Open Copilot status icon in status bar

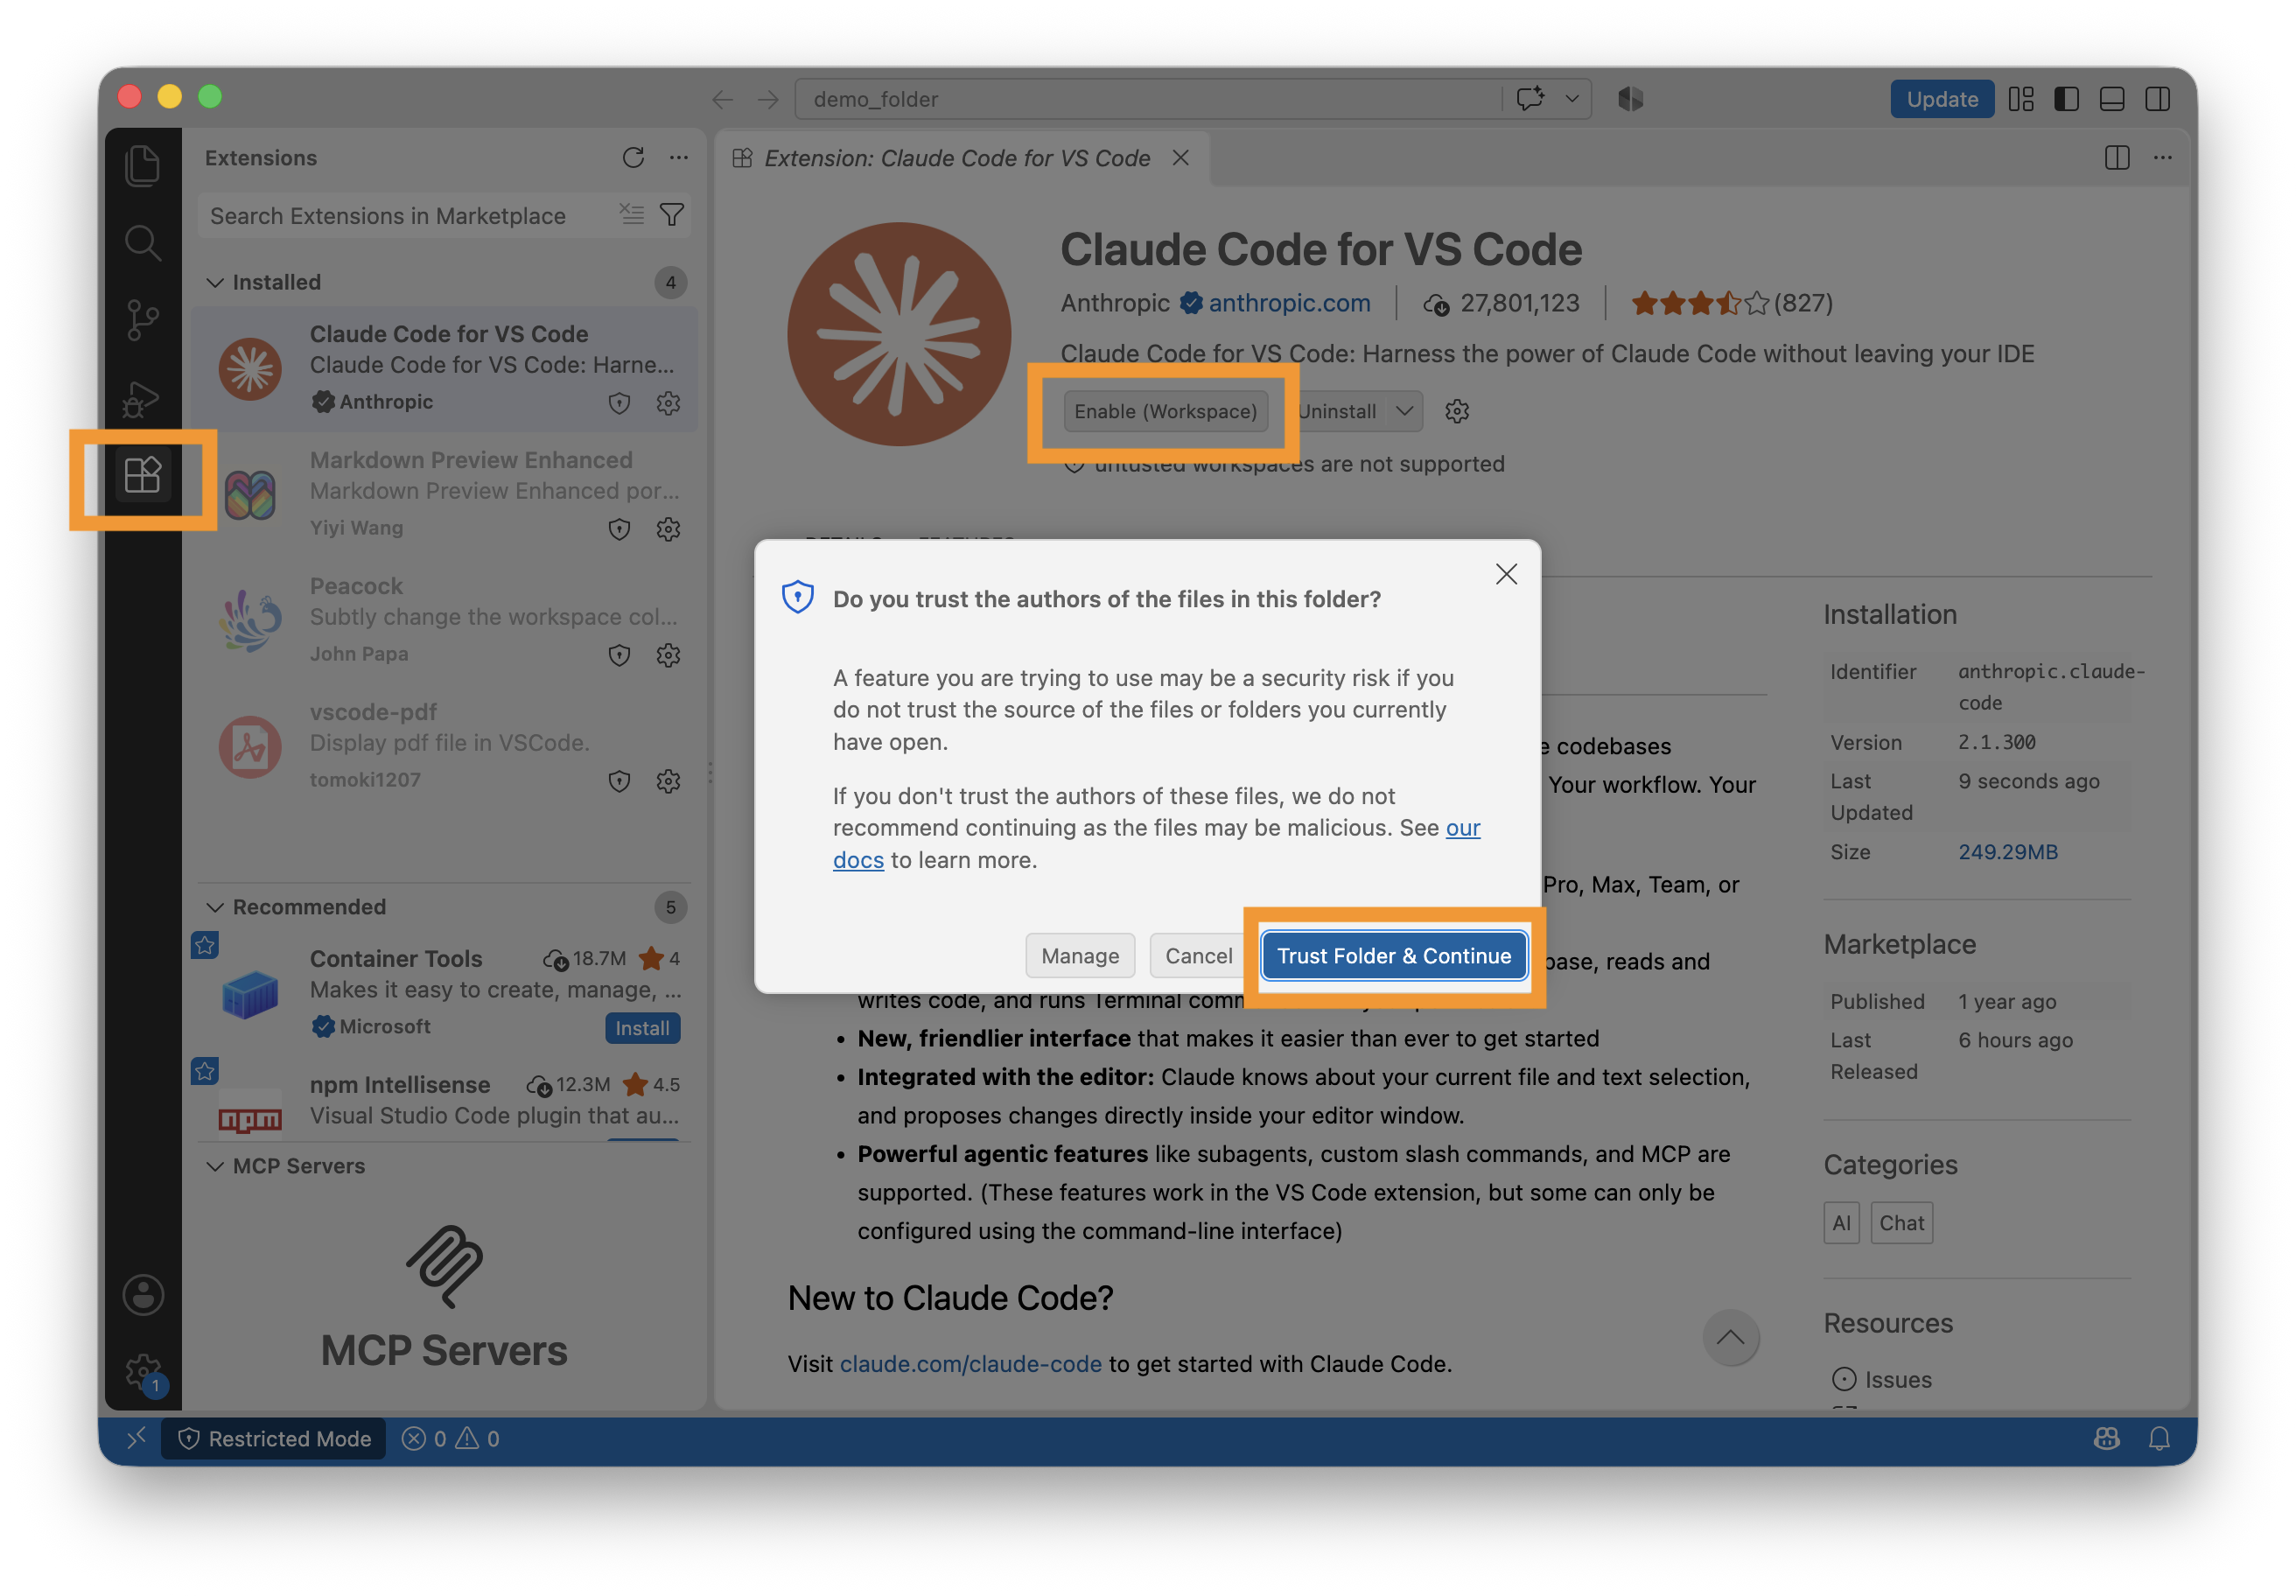[x=2107, y=1438]
